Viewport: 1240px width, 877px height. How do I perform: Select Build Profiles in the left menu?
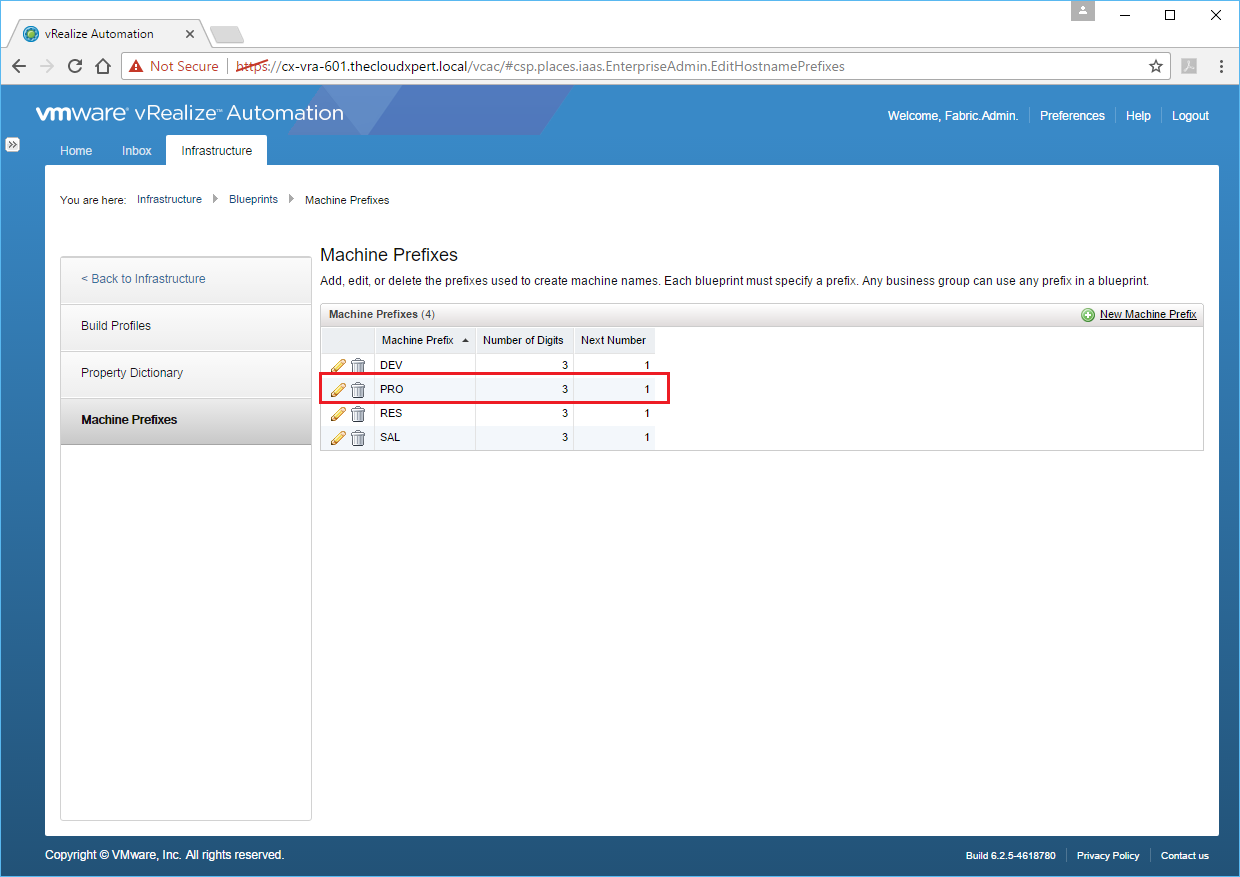pyautogui.click(x=116, y=326)
